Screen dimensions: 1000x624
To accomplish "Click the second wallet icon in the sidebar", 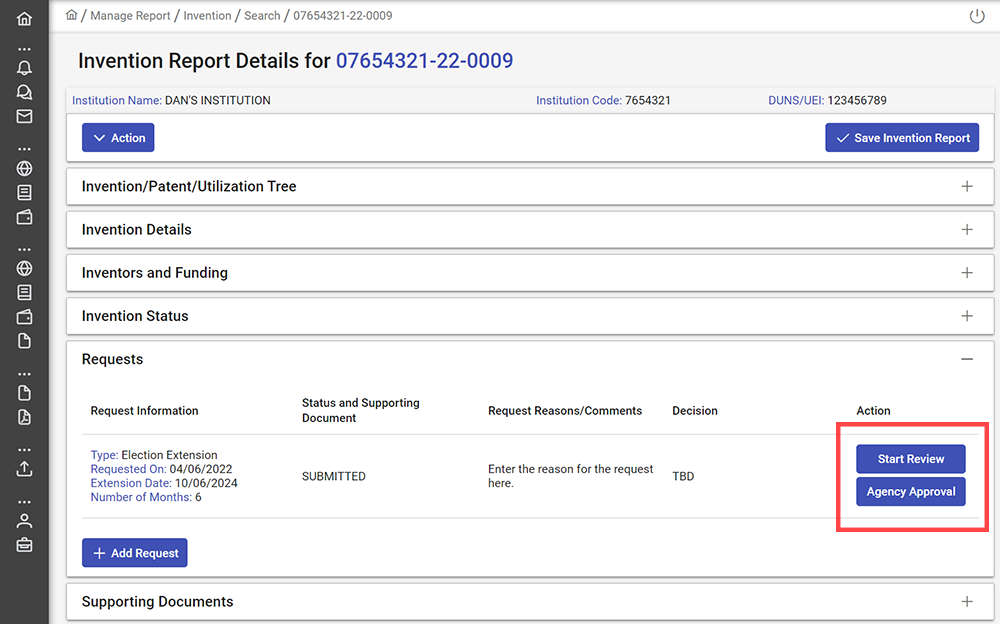I will pyautogui.click(x=24, y=317).
